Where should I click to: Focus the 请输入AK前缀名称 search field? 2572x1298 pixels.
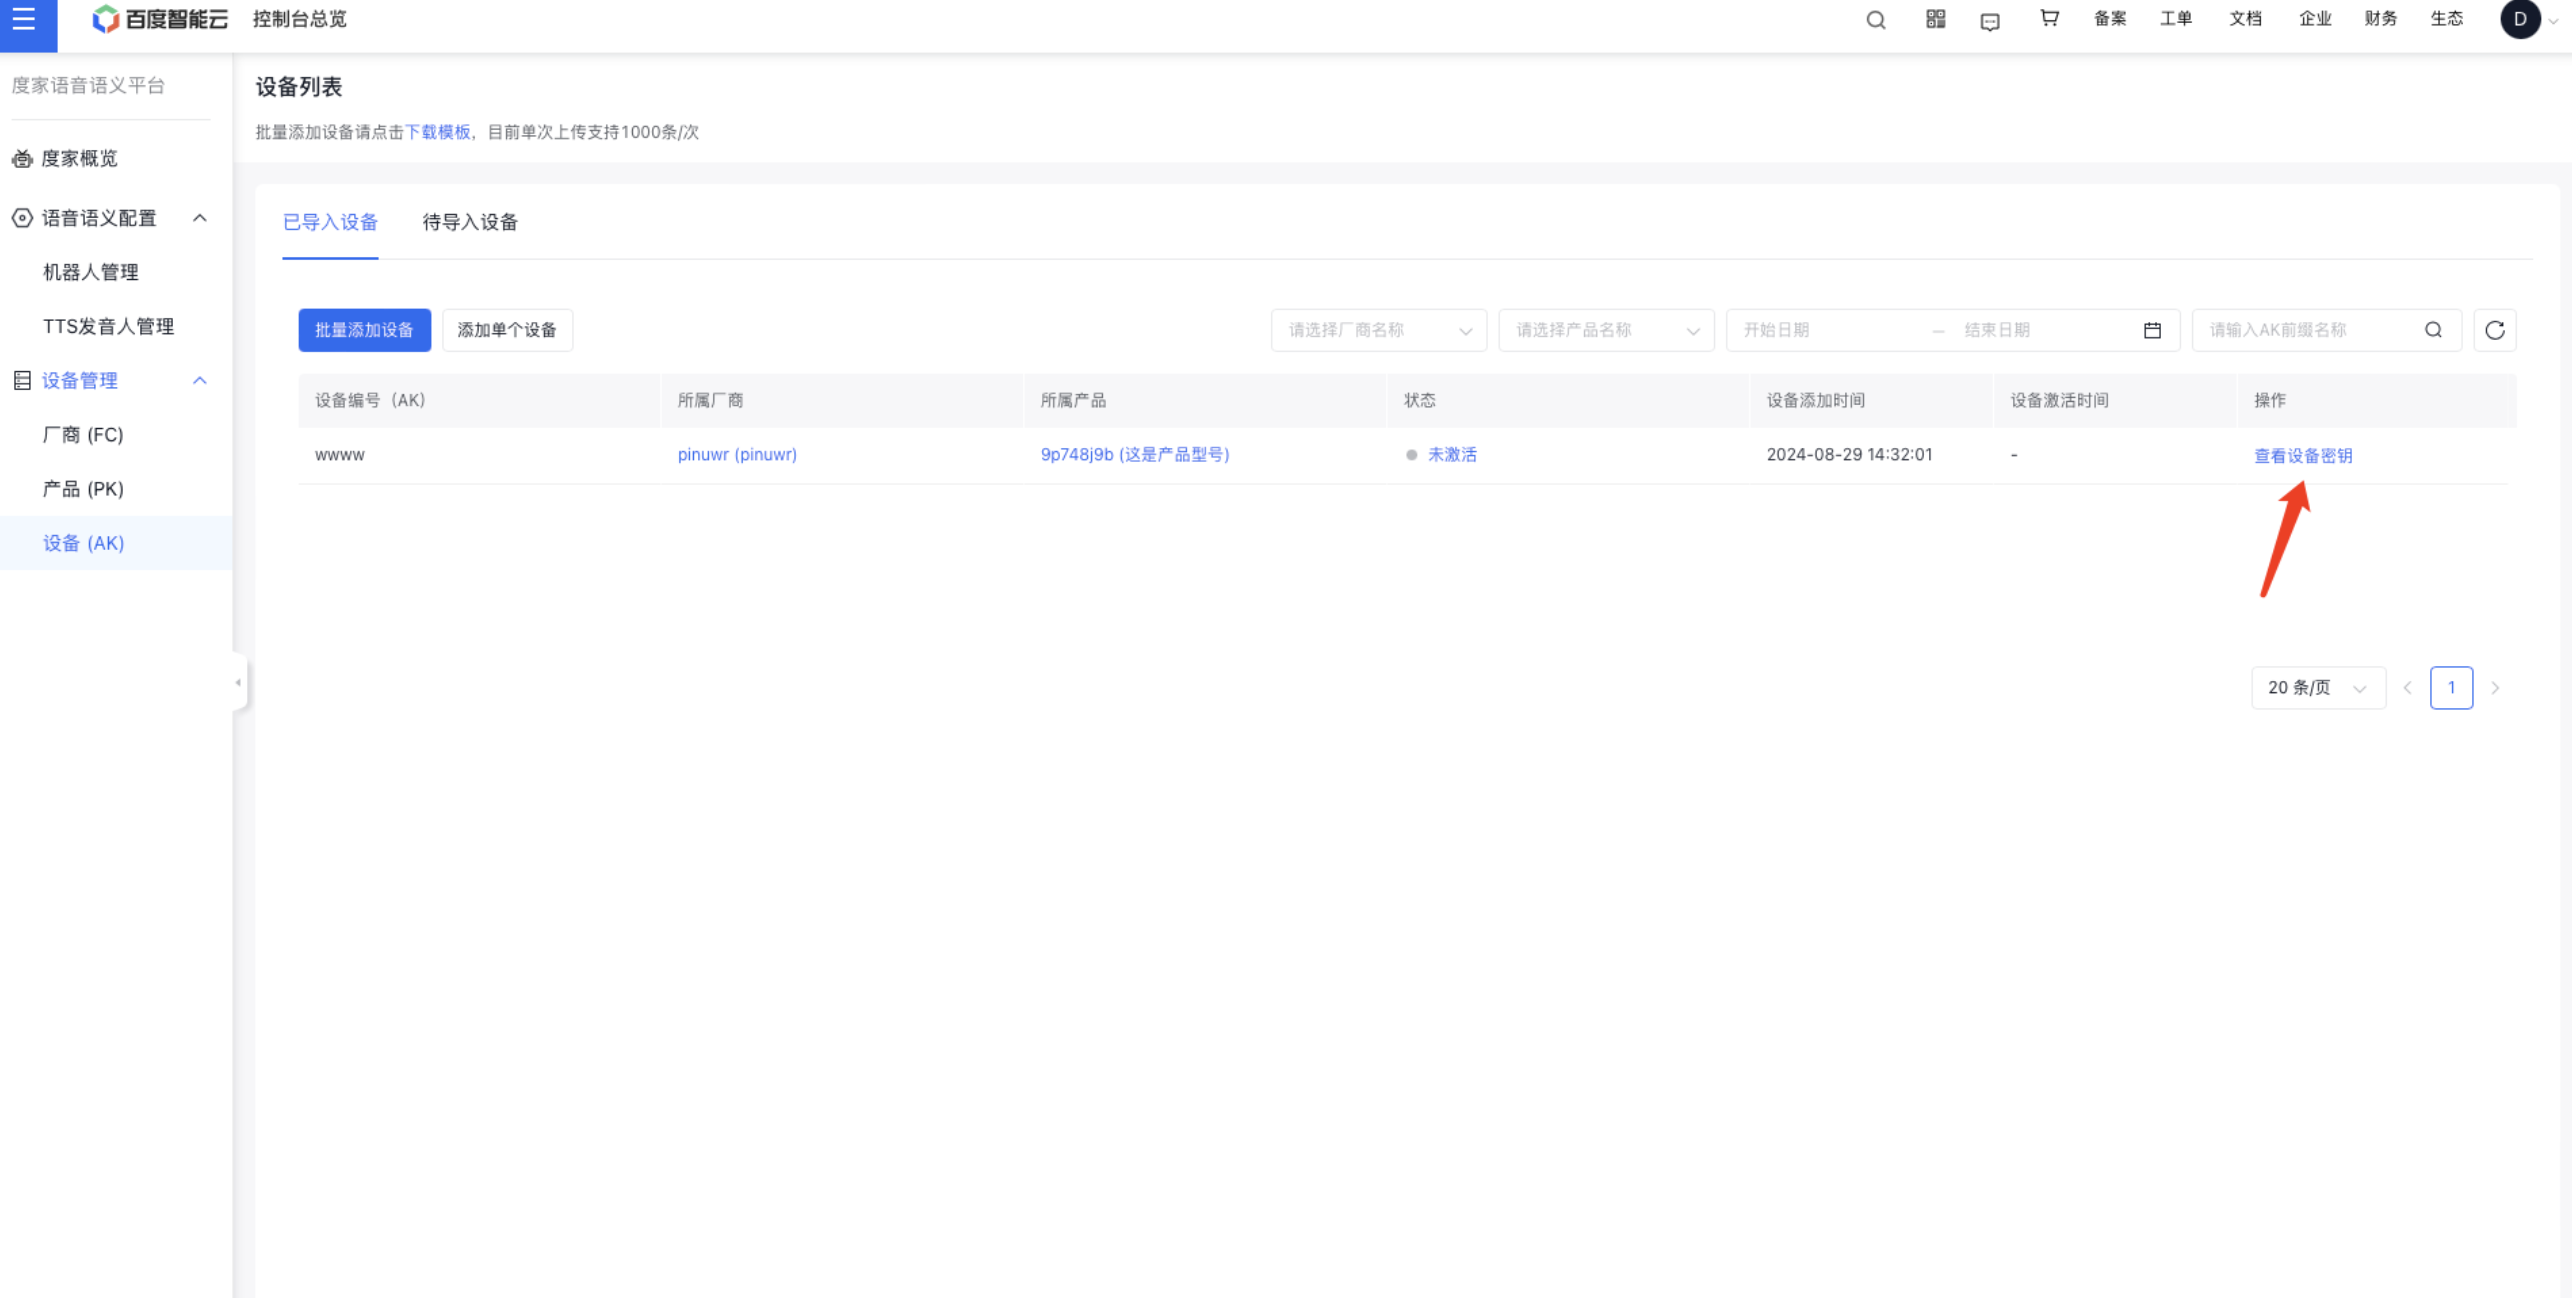(x=2310, y=330)
